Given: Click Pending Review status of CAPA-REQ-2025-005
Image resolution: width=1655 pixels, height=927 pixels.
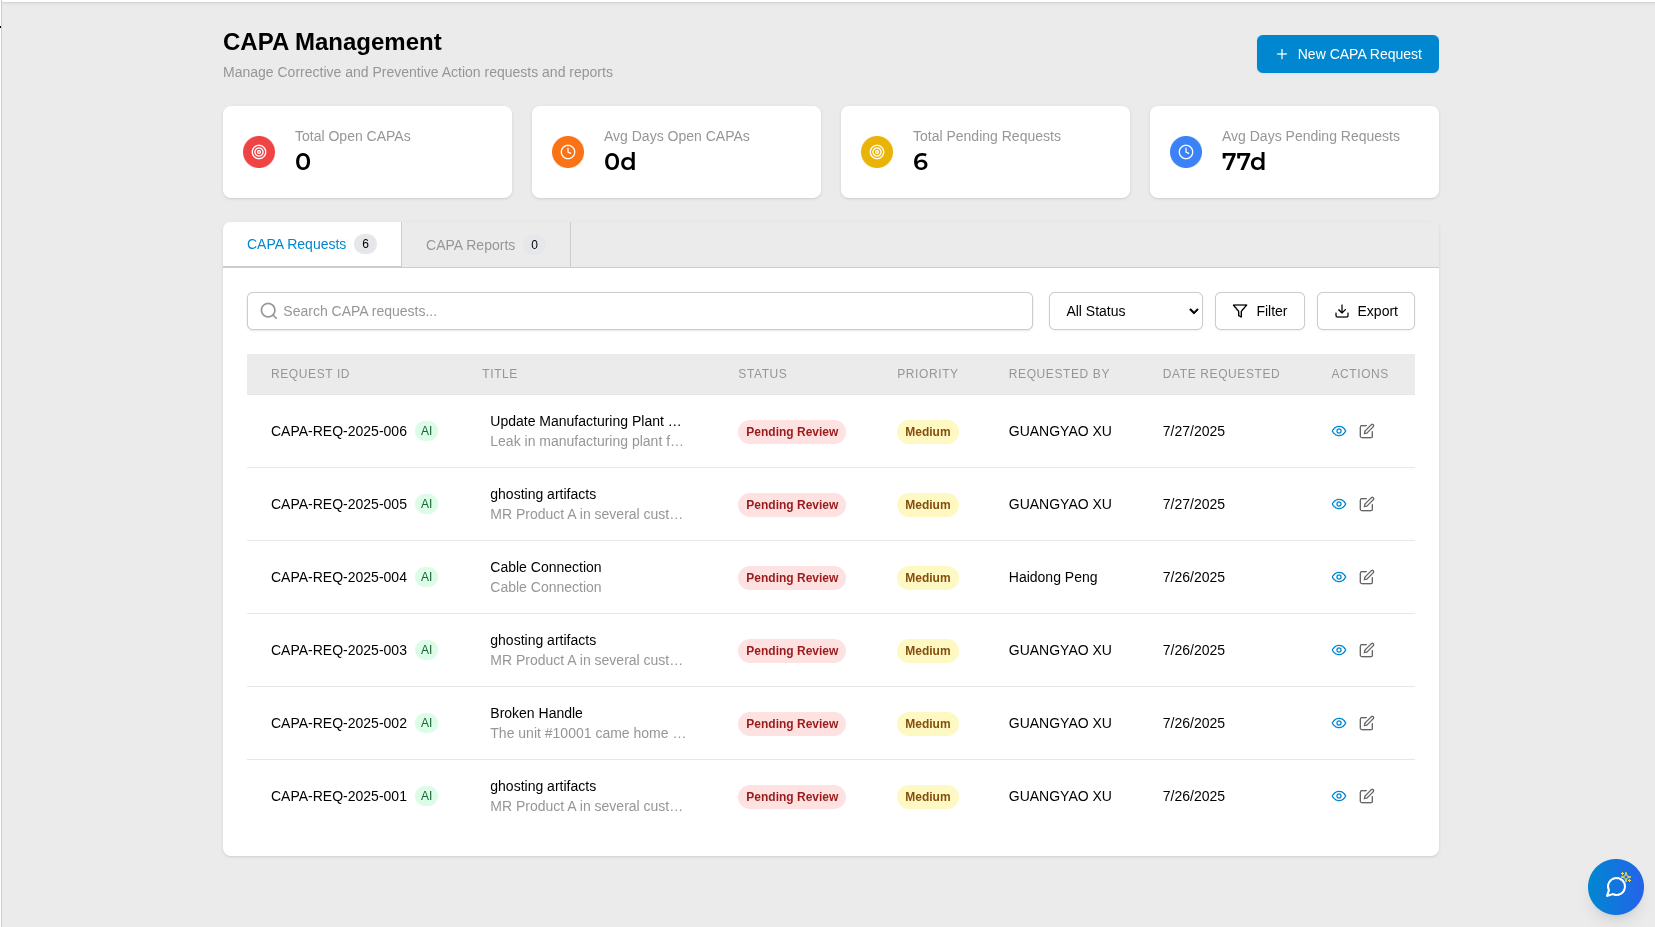Looking at the screenshot, I should coord(791,505).
